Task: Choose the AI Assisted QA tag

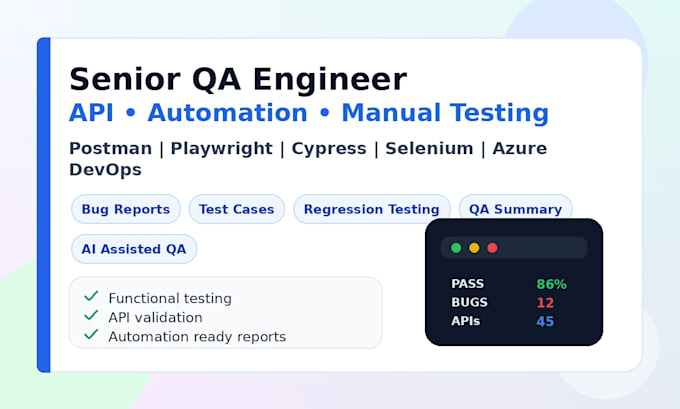Action: pyautogui.click(x=134, y=249)
